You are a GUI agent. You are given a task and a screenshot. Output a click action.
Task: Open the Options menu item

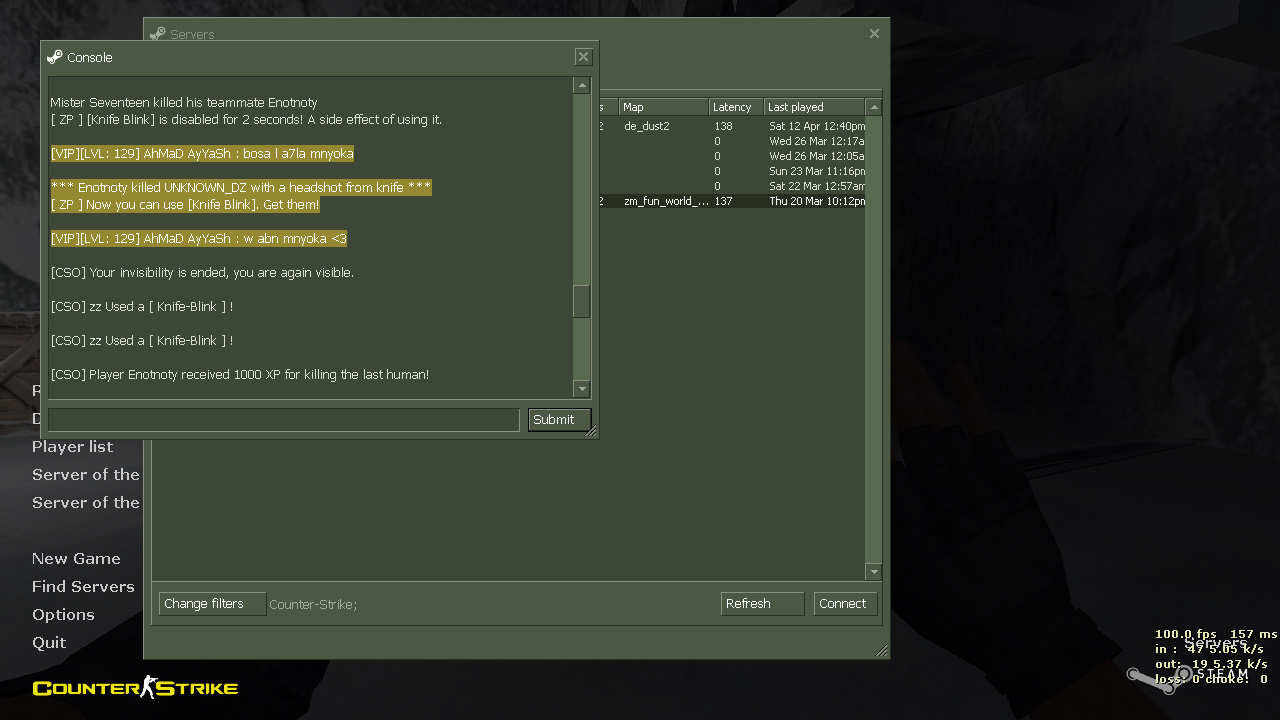point(63,615)
